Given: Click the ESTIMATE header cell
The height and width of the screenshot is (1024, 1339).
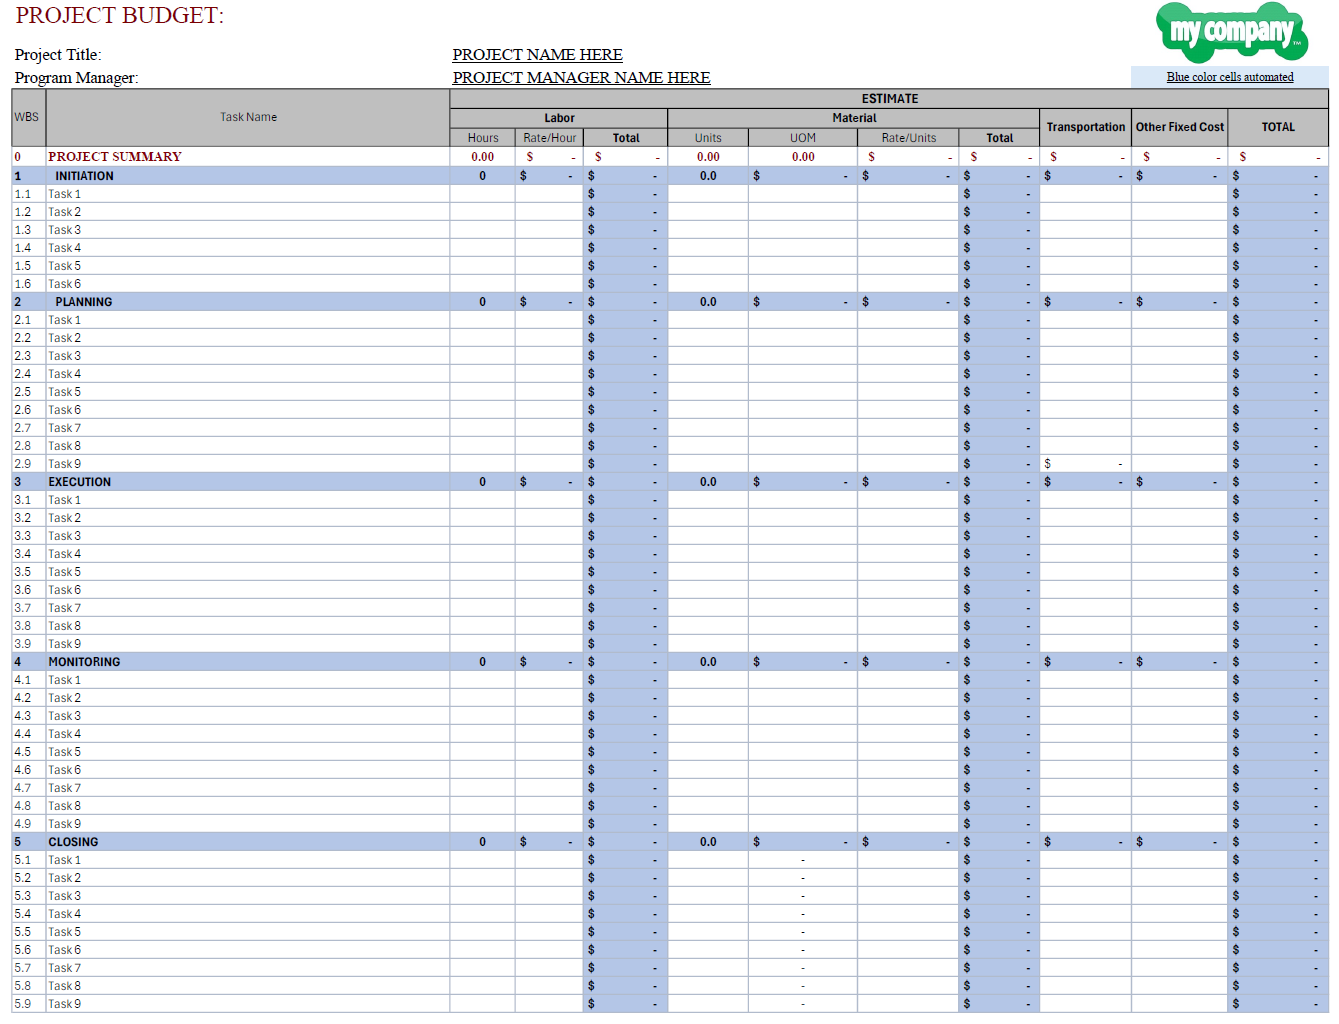Looking at the screenshot, I should point(889,99).
